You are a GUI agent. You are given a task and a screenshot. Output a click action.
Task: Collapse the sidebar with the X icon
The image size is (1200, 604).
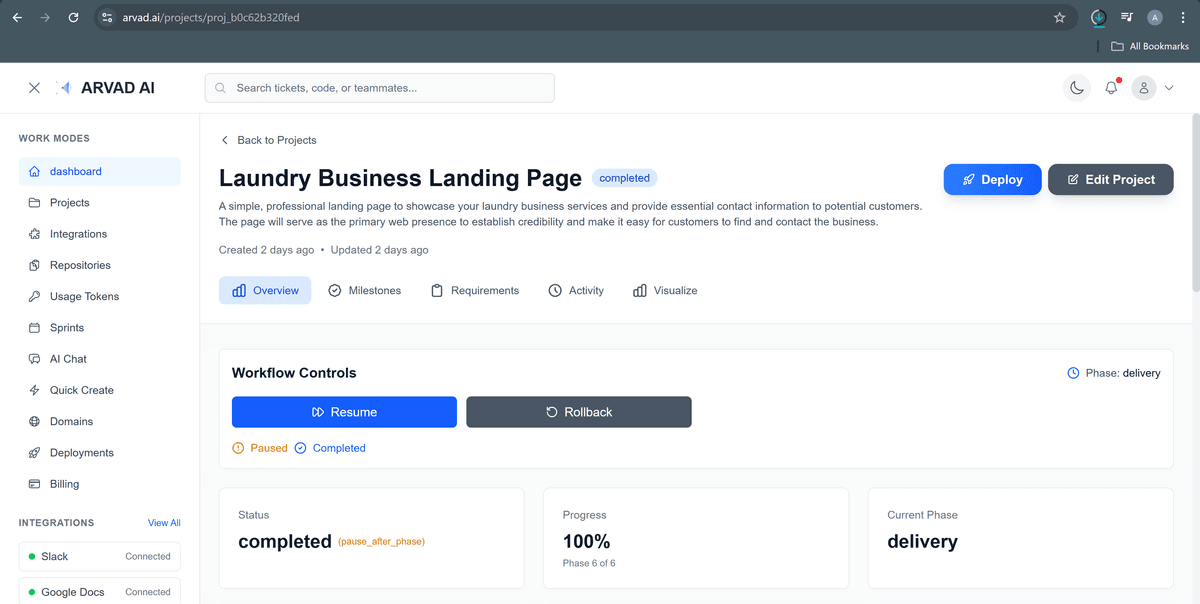coord(34,88)
